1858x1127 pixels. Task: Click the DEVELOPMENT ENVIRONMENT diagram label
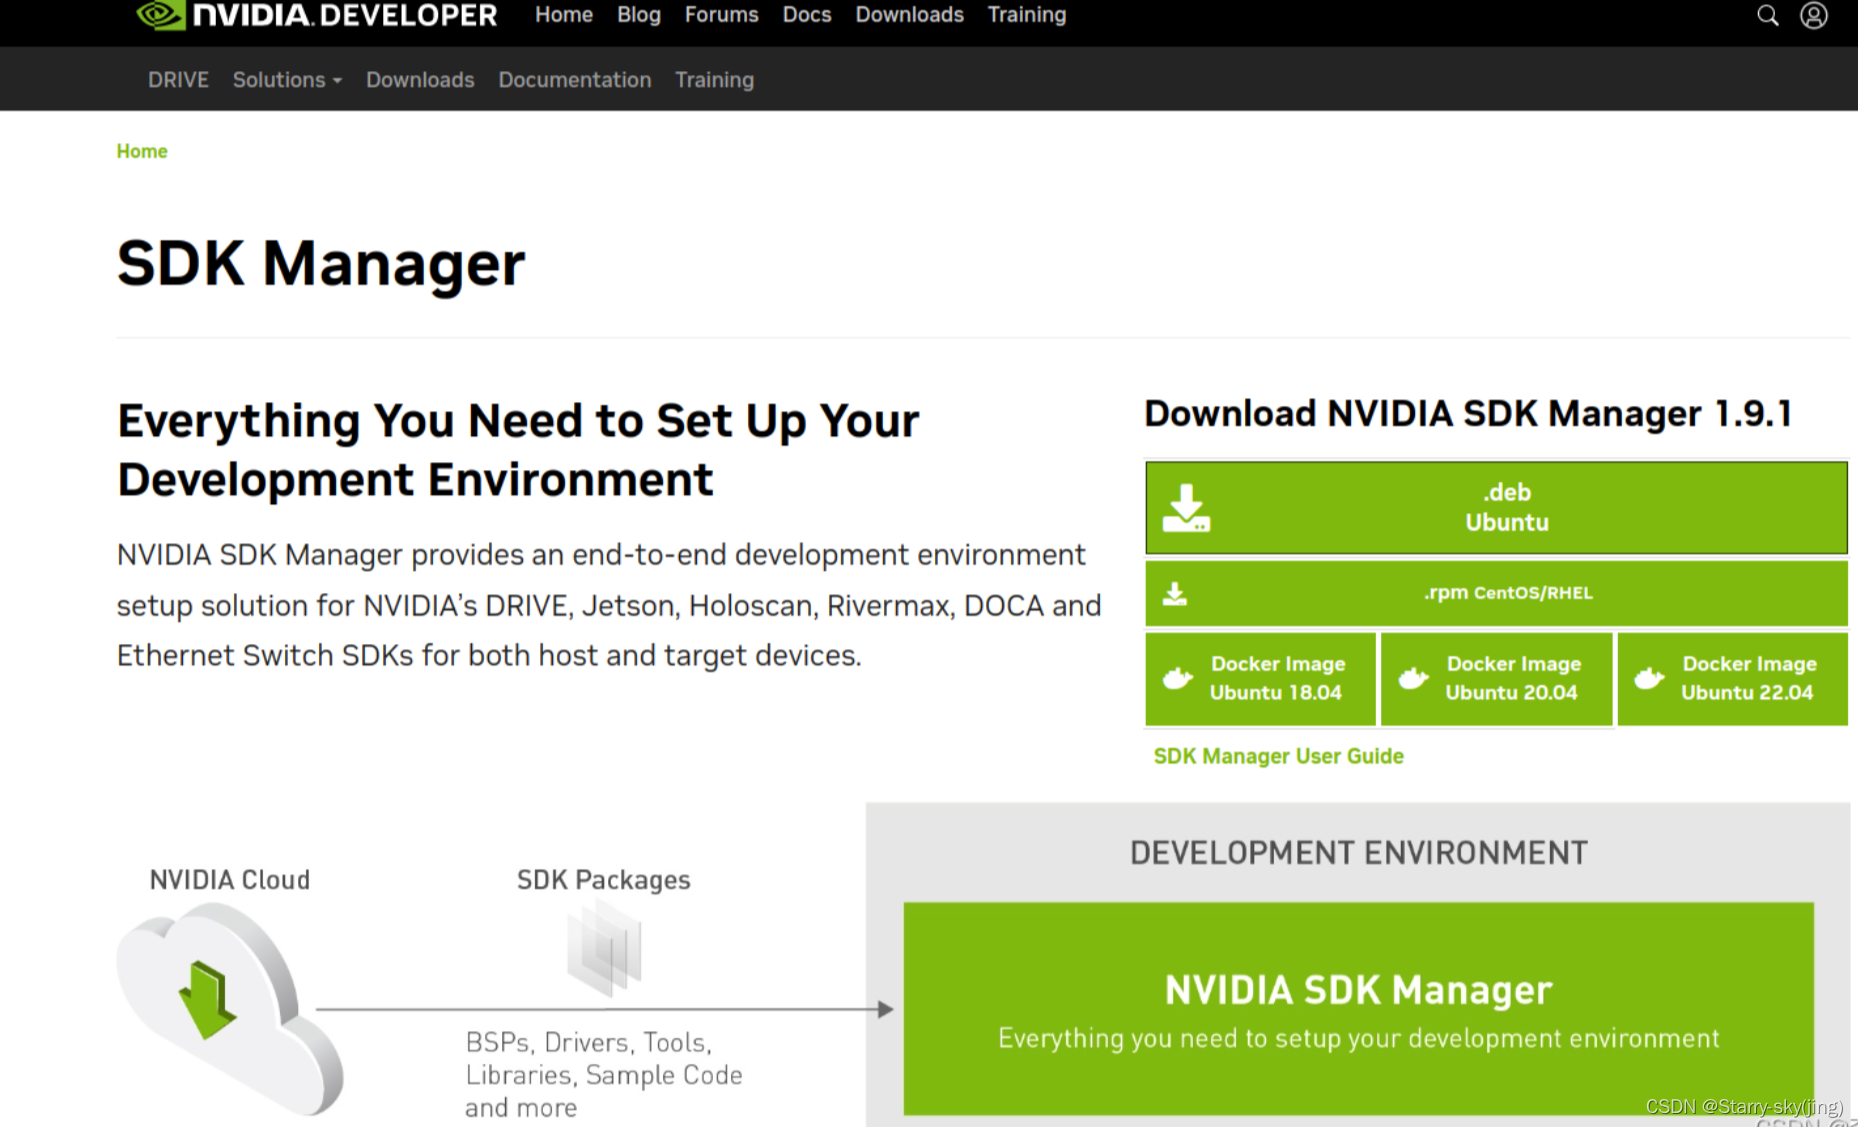[x=1358, y=853]
